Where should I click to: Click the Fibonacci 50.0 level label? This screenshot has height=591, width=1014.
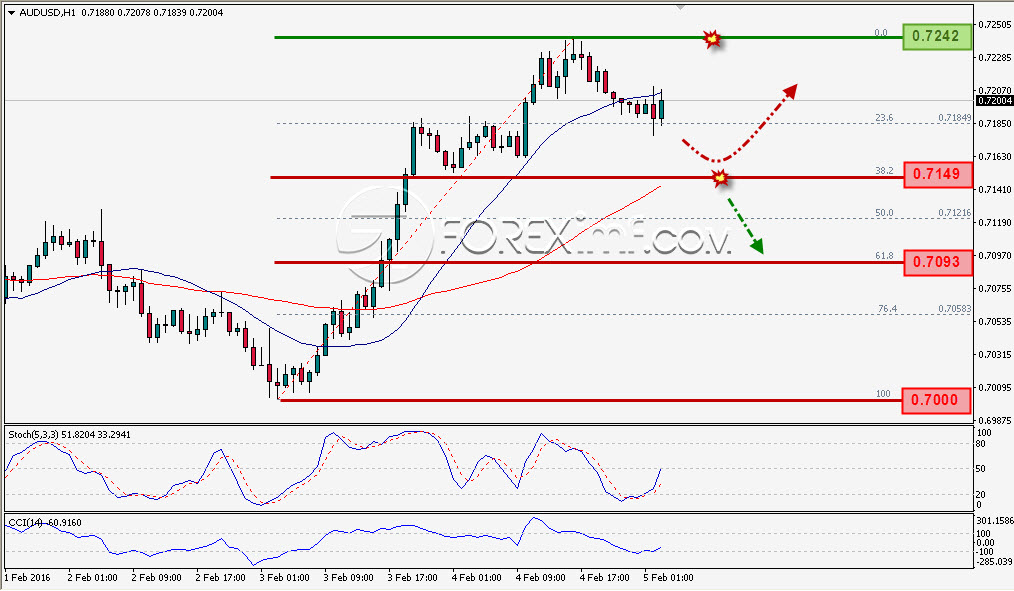tap(884, 213)
